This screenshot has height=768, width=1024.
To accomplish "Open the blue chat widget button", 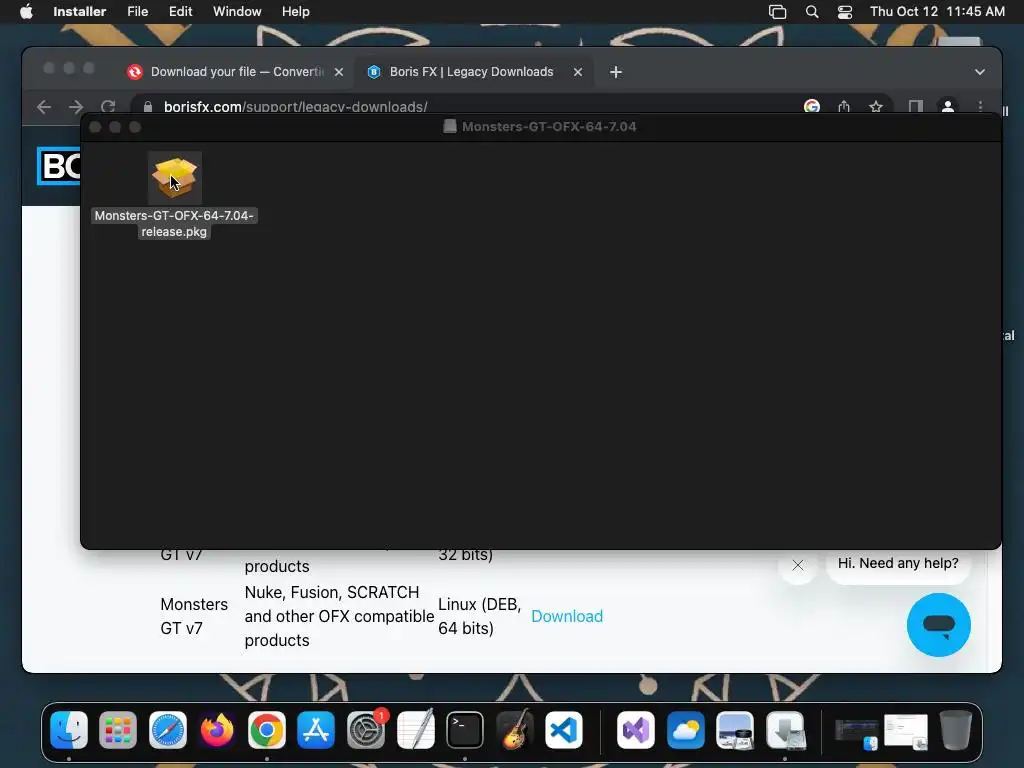I will pyautogui.click(x=938, y=625).
